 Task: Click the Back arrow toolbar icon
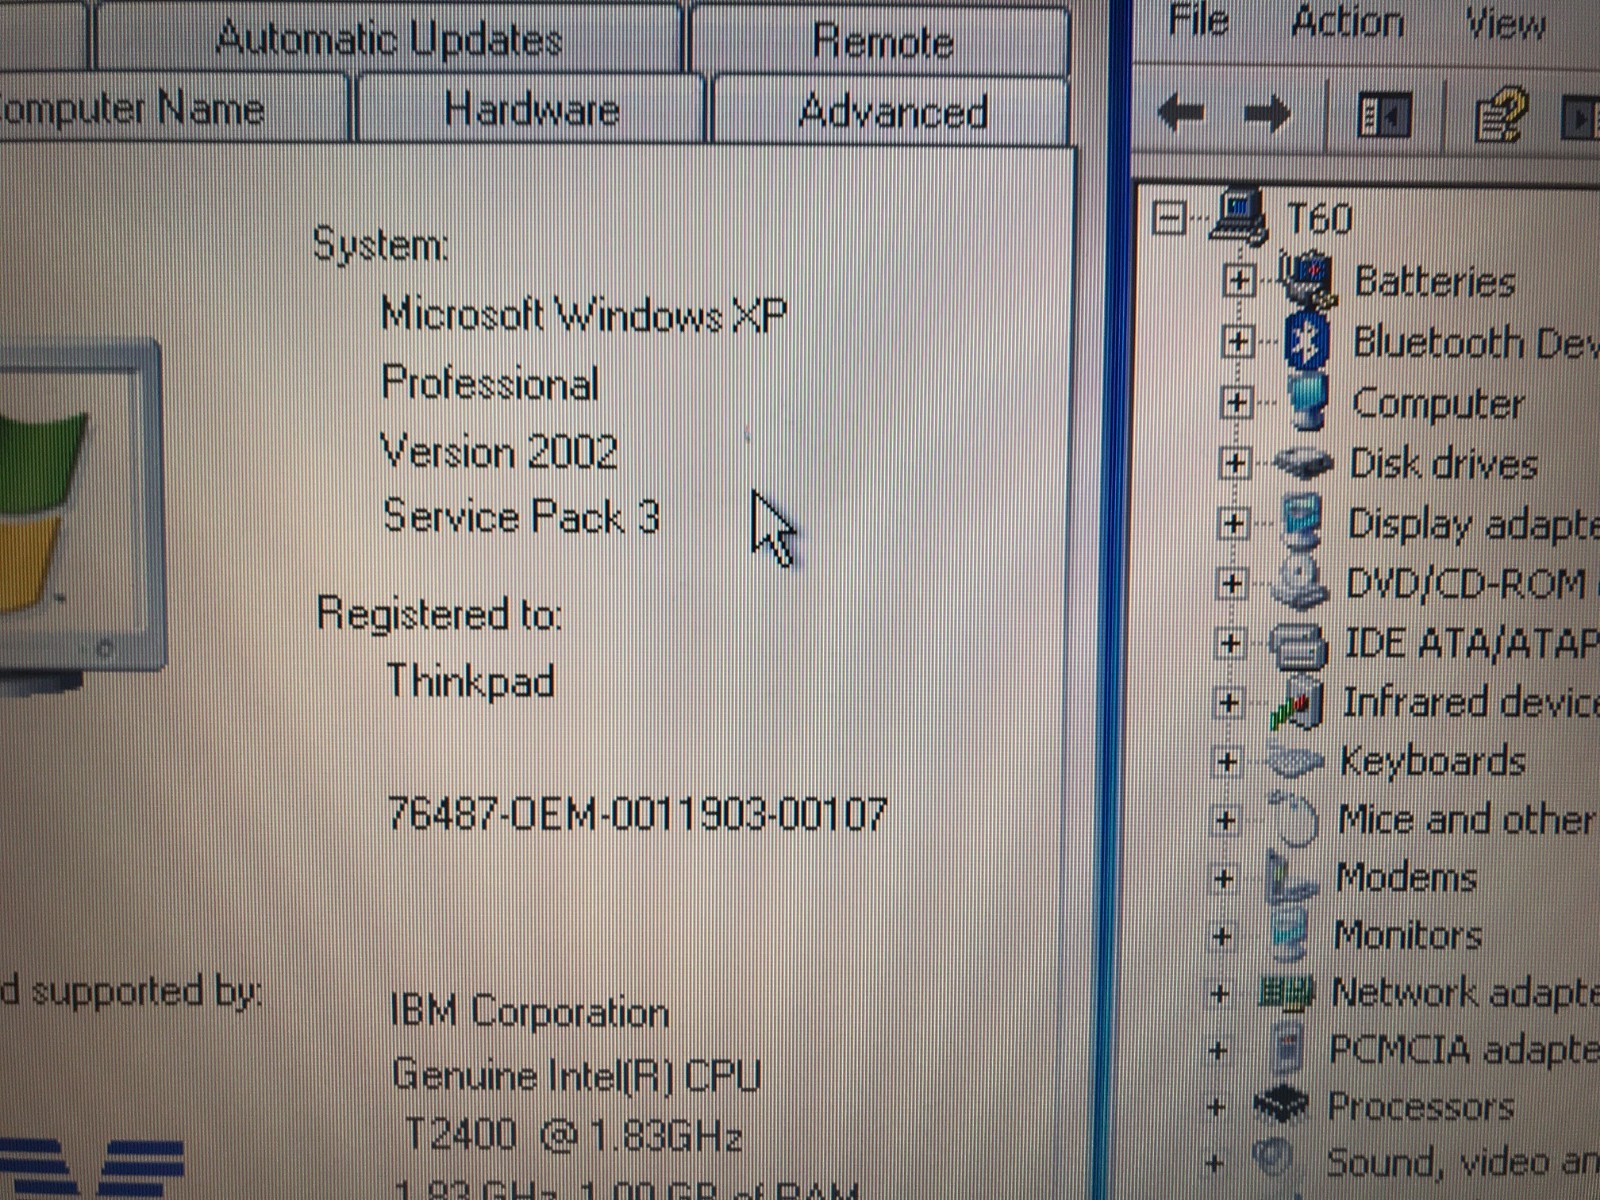tap(1182, 113)
